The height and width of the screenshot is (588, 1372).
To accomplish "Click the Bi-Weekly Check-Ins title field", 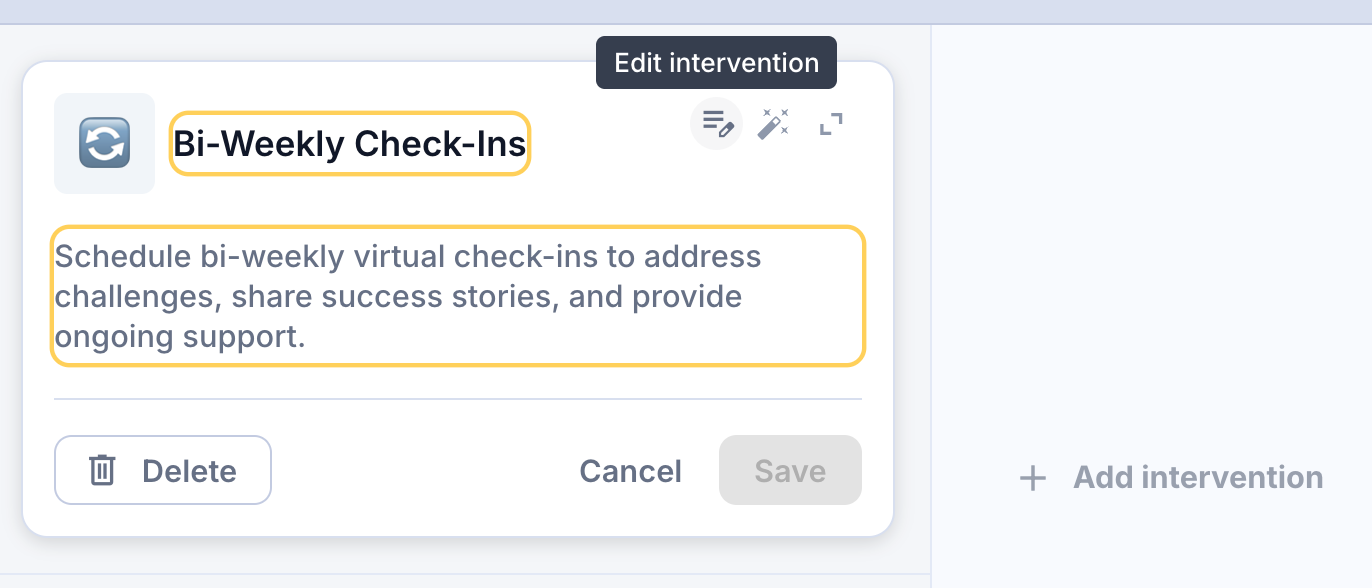I will click(349, 144).
